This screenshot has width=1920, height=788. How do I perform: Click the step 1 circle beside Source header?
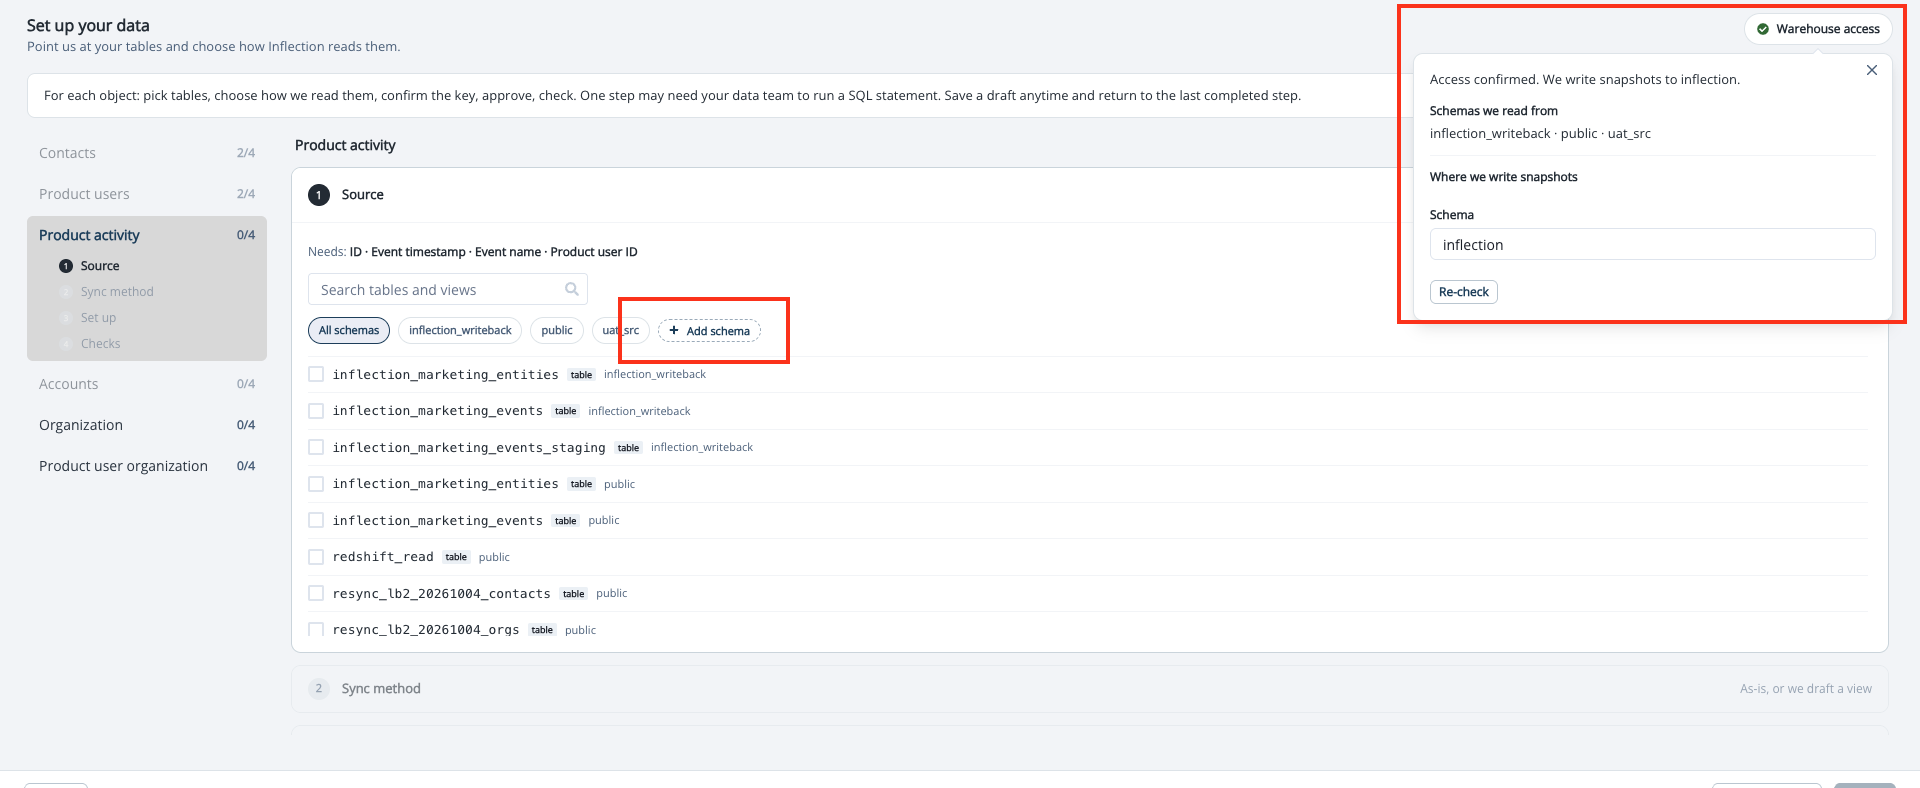click(x=319, y=195)
